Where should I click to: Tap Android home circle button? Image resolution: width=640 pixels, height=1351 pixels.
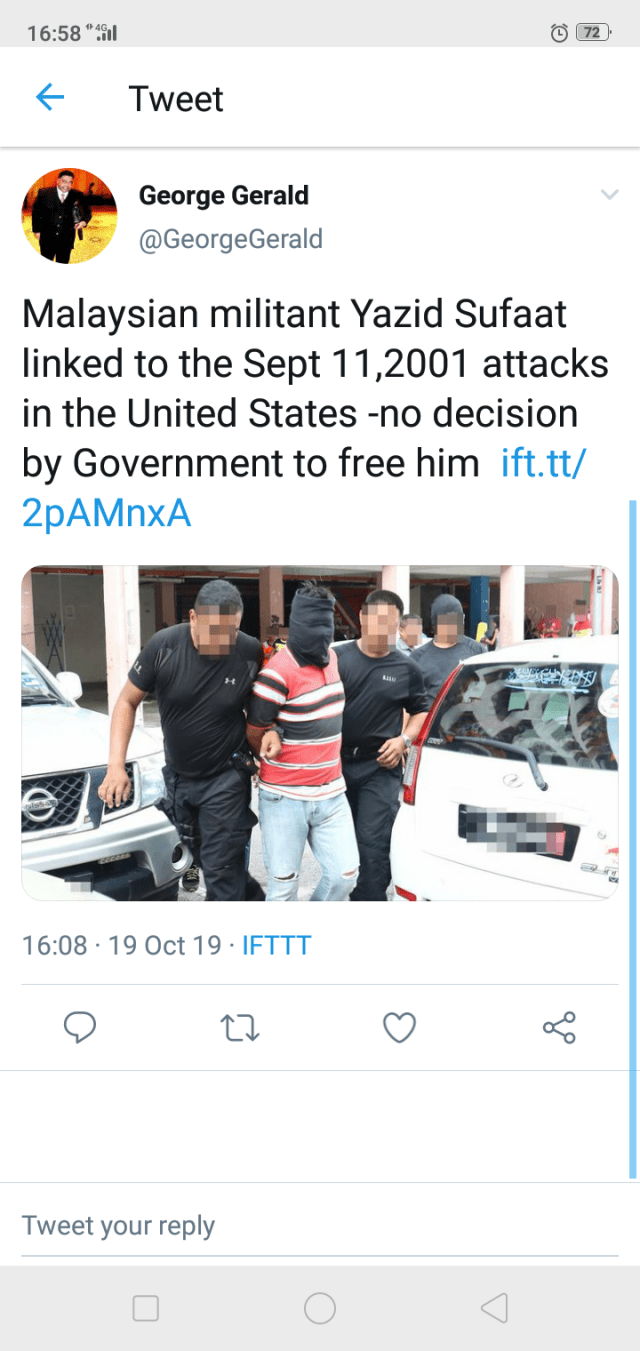point(320,1308)
